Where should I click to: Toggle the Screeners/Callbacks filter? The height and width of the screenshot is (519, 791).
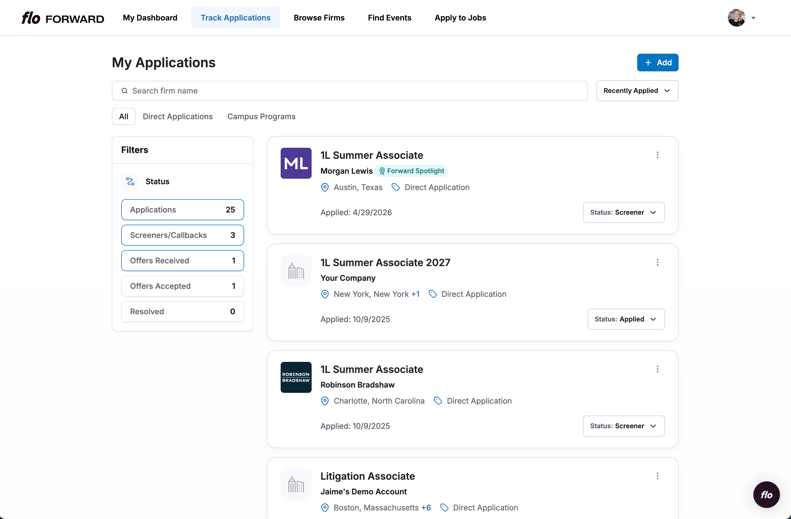(x=183, y=235)
